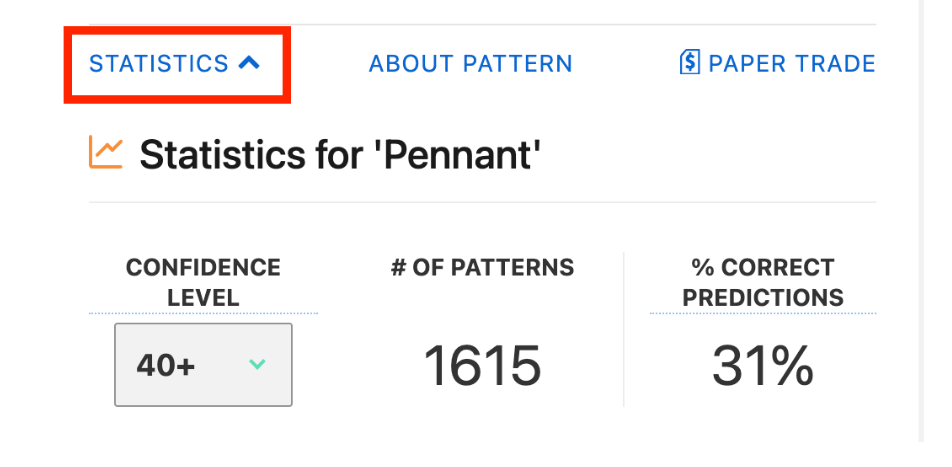Switch to the ABOUT PATTERN tab
952x467 pixels.
pos(471,63)
